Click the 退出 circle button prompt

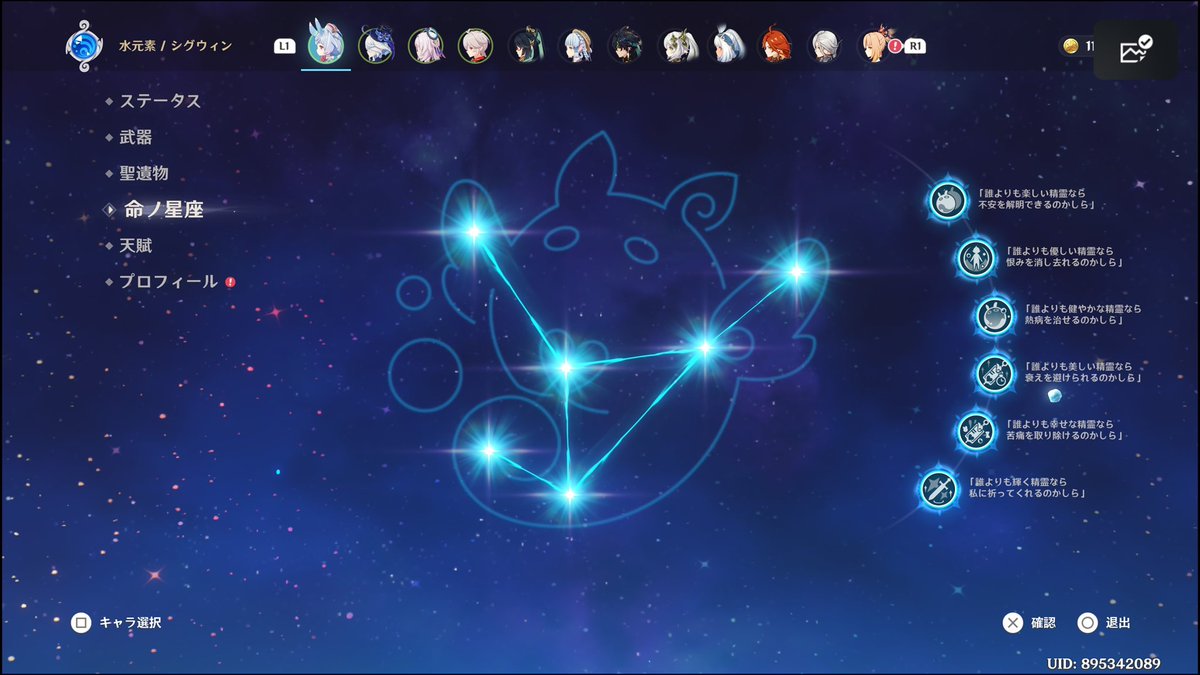(1087, 623)
